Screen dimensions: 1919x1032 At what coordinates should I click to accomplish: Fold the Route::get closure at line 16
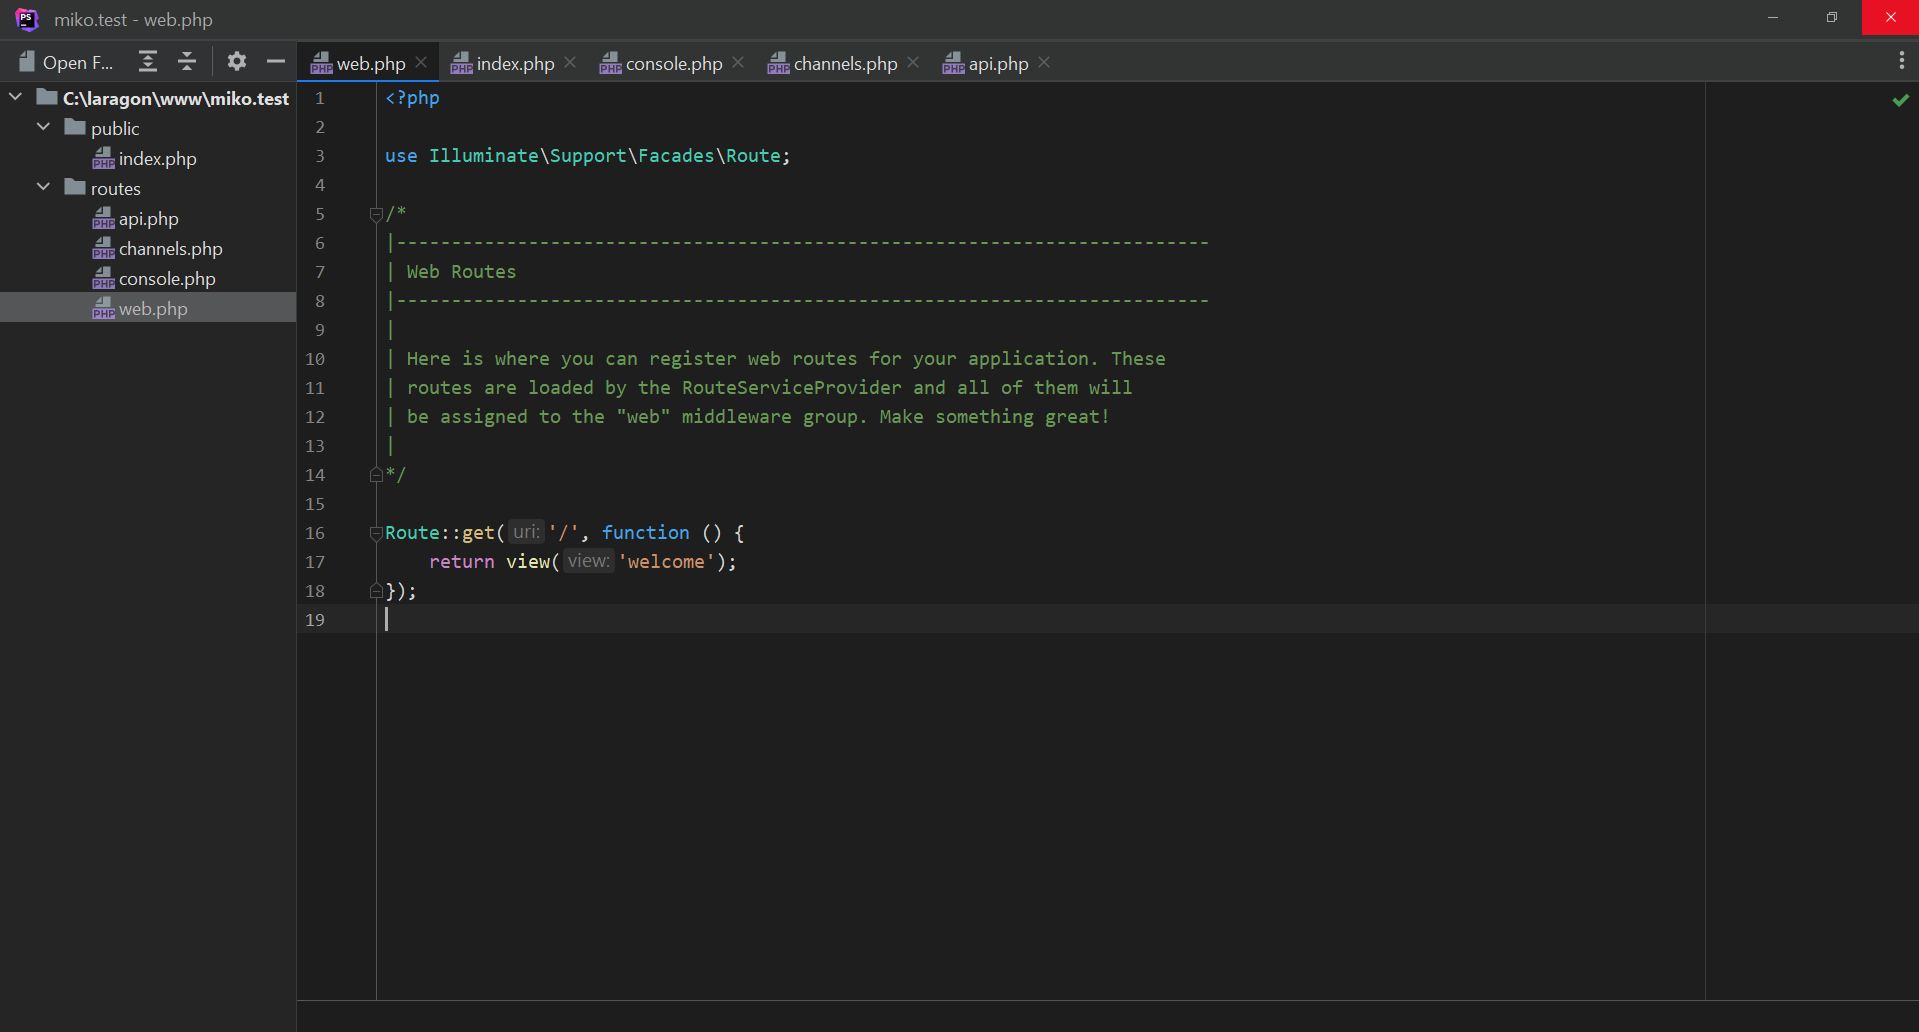[376, 533]
